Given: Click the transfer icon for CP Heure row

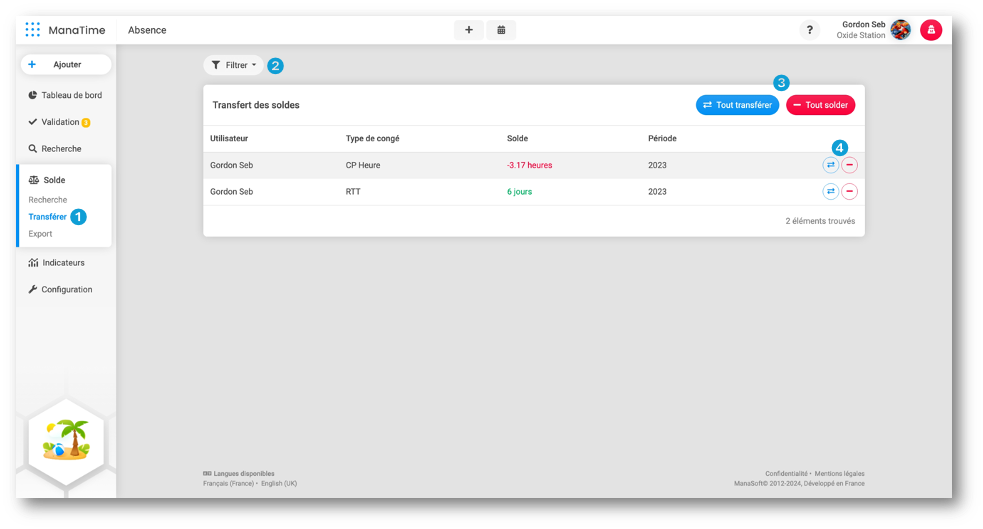Looking at the screenshot, I should [x=830, y=165].
